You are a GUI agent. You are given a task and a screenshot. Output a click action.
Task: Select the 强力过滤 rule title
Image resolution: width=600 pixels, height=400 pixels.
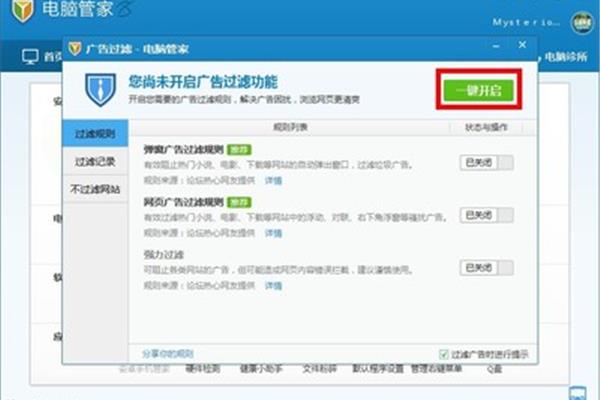pos(164,255)
